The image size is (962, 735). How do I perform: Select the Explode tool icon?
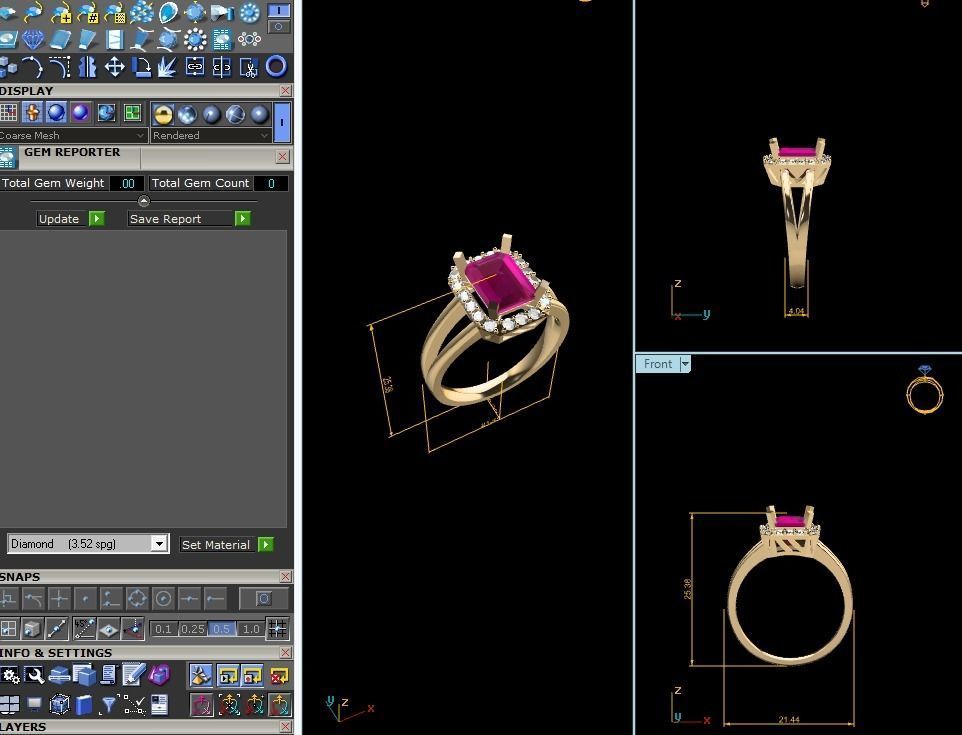coord(167,67)
